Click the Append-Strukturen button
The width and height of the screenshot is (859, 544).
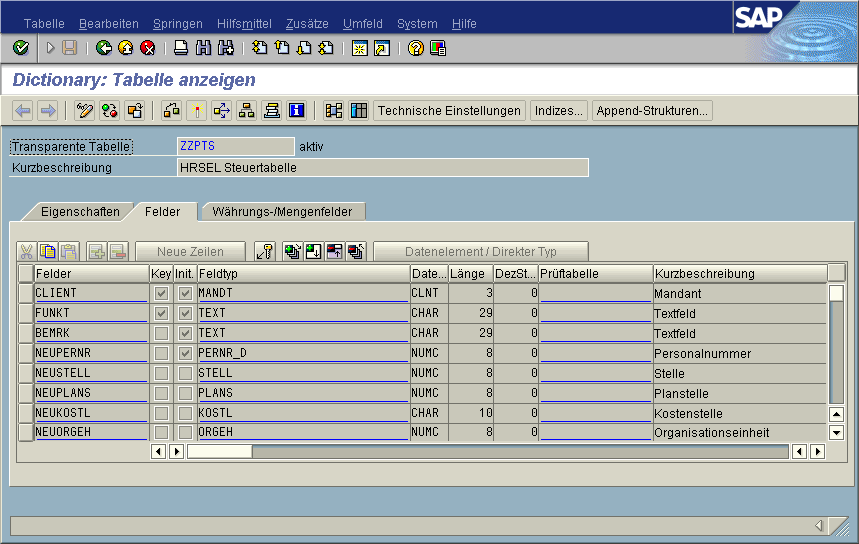pyautogui.click(x=652, y=111)
